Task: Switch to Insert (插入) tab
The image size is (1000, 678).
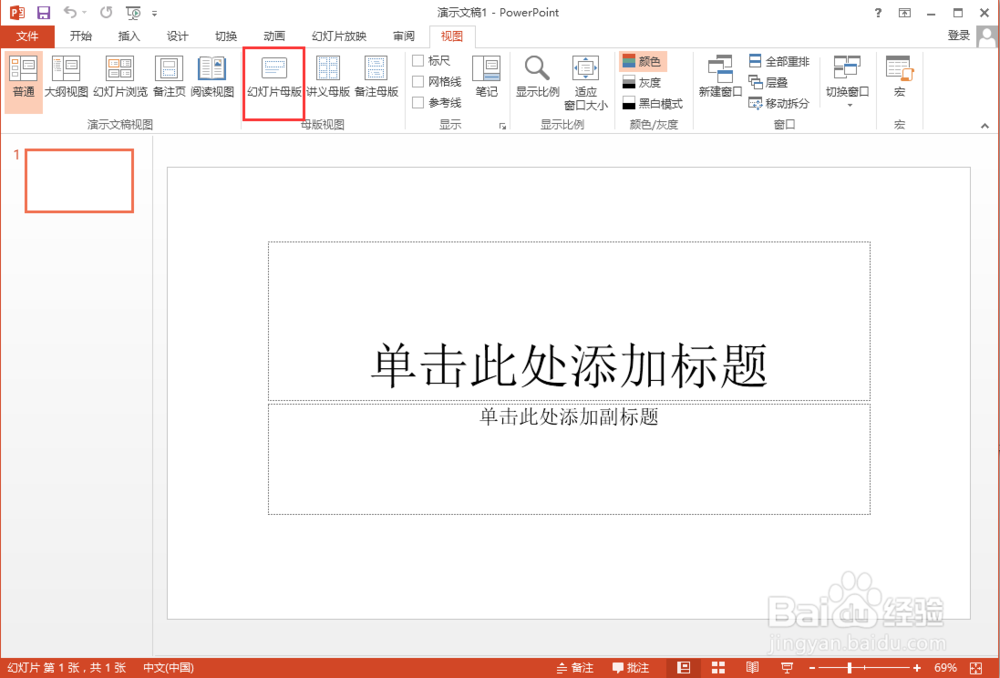Action: [129, 36]
